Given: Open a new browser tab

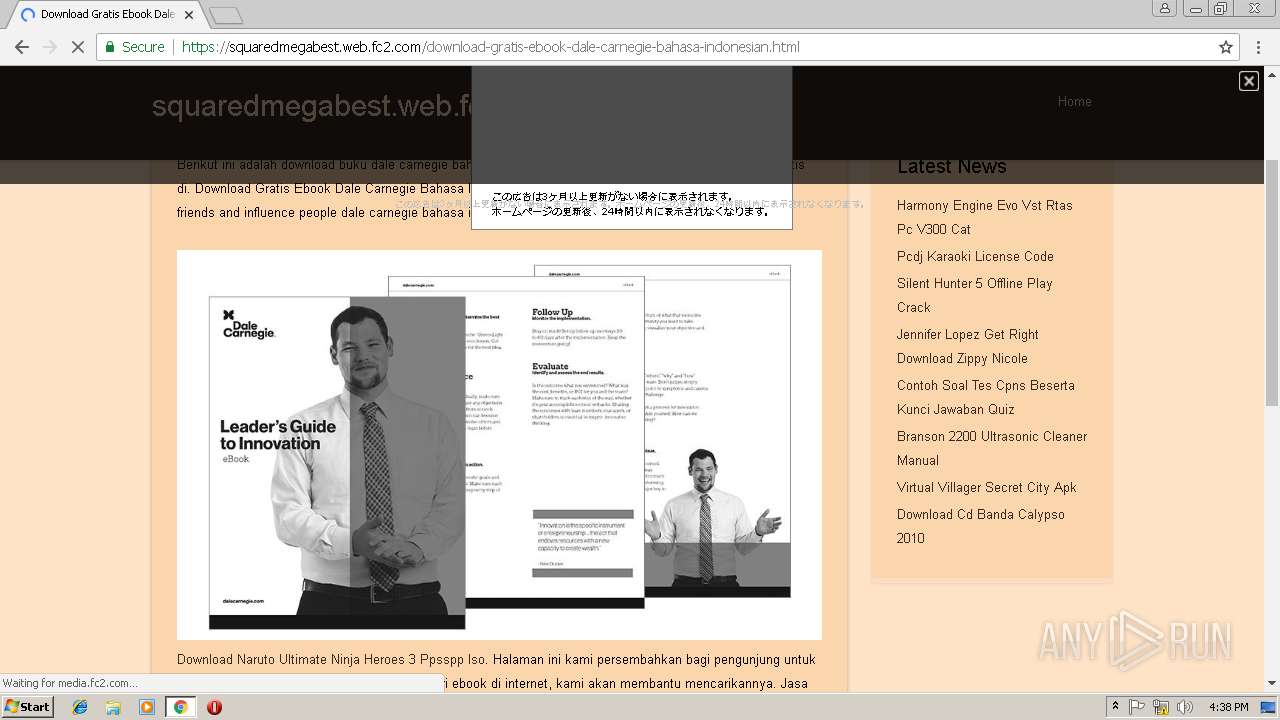Looking at the screenshot, I should 226,15.
